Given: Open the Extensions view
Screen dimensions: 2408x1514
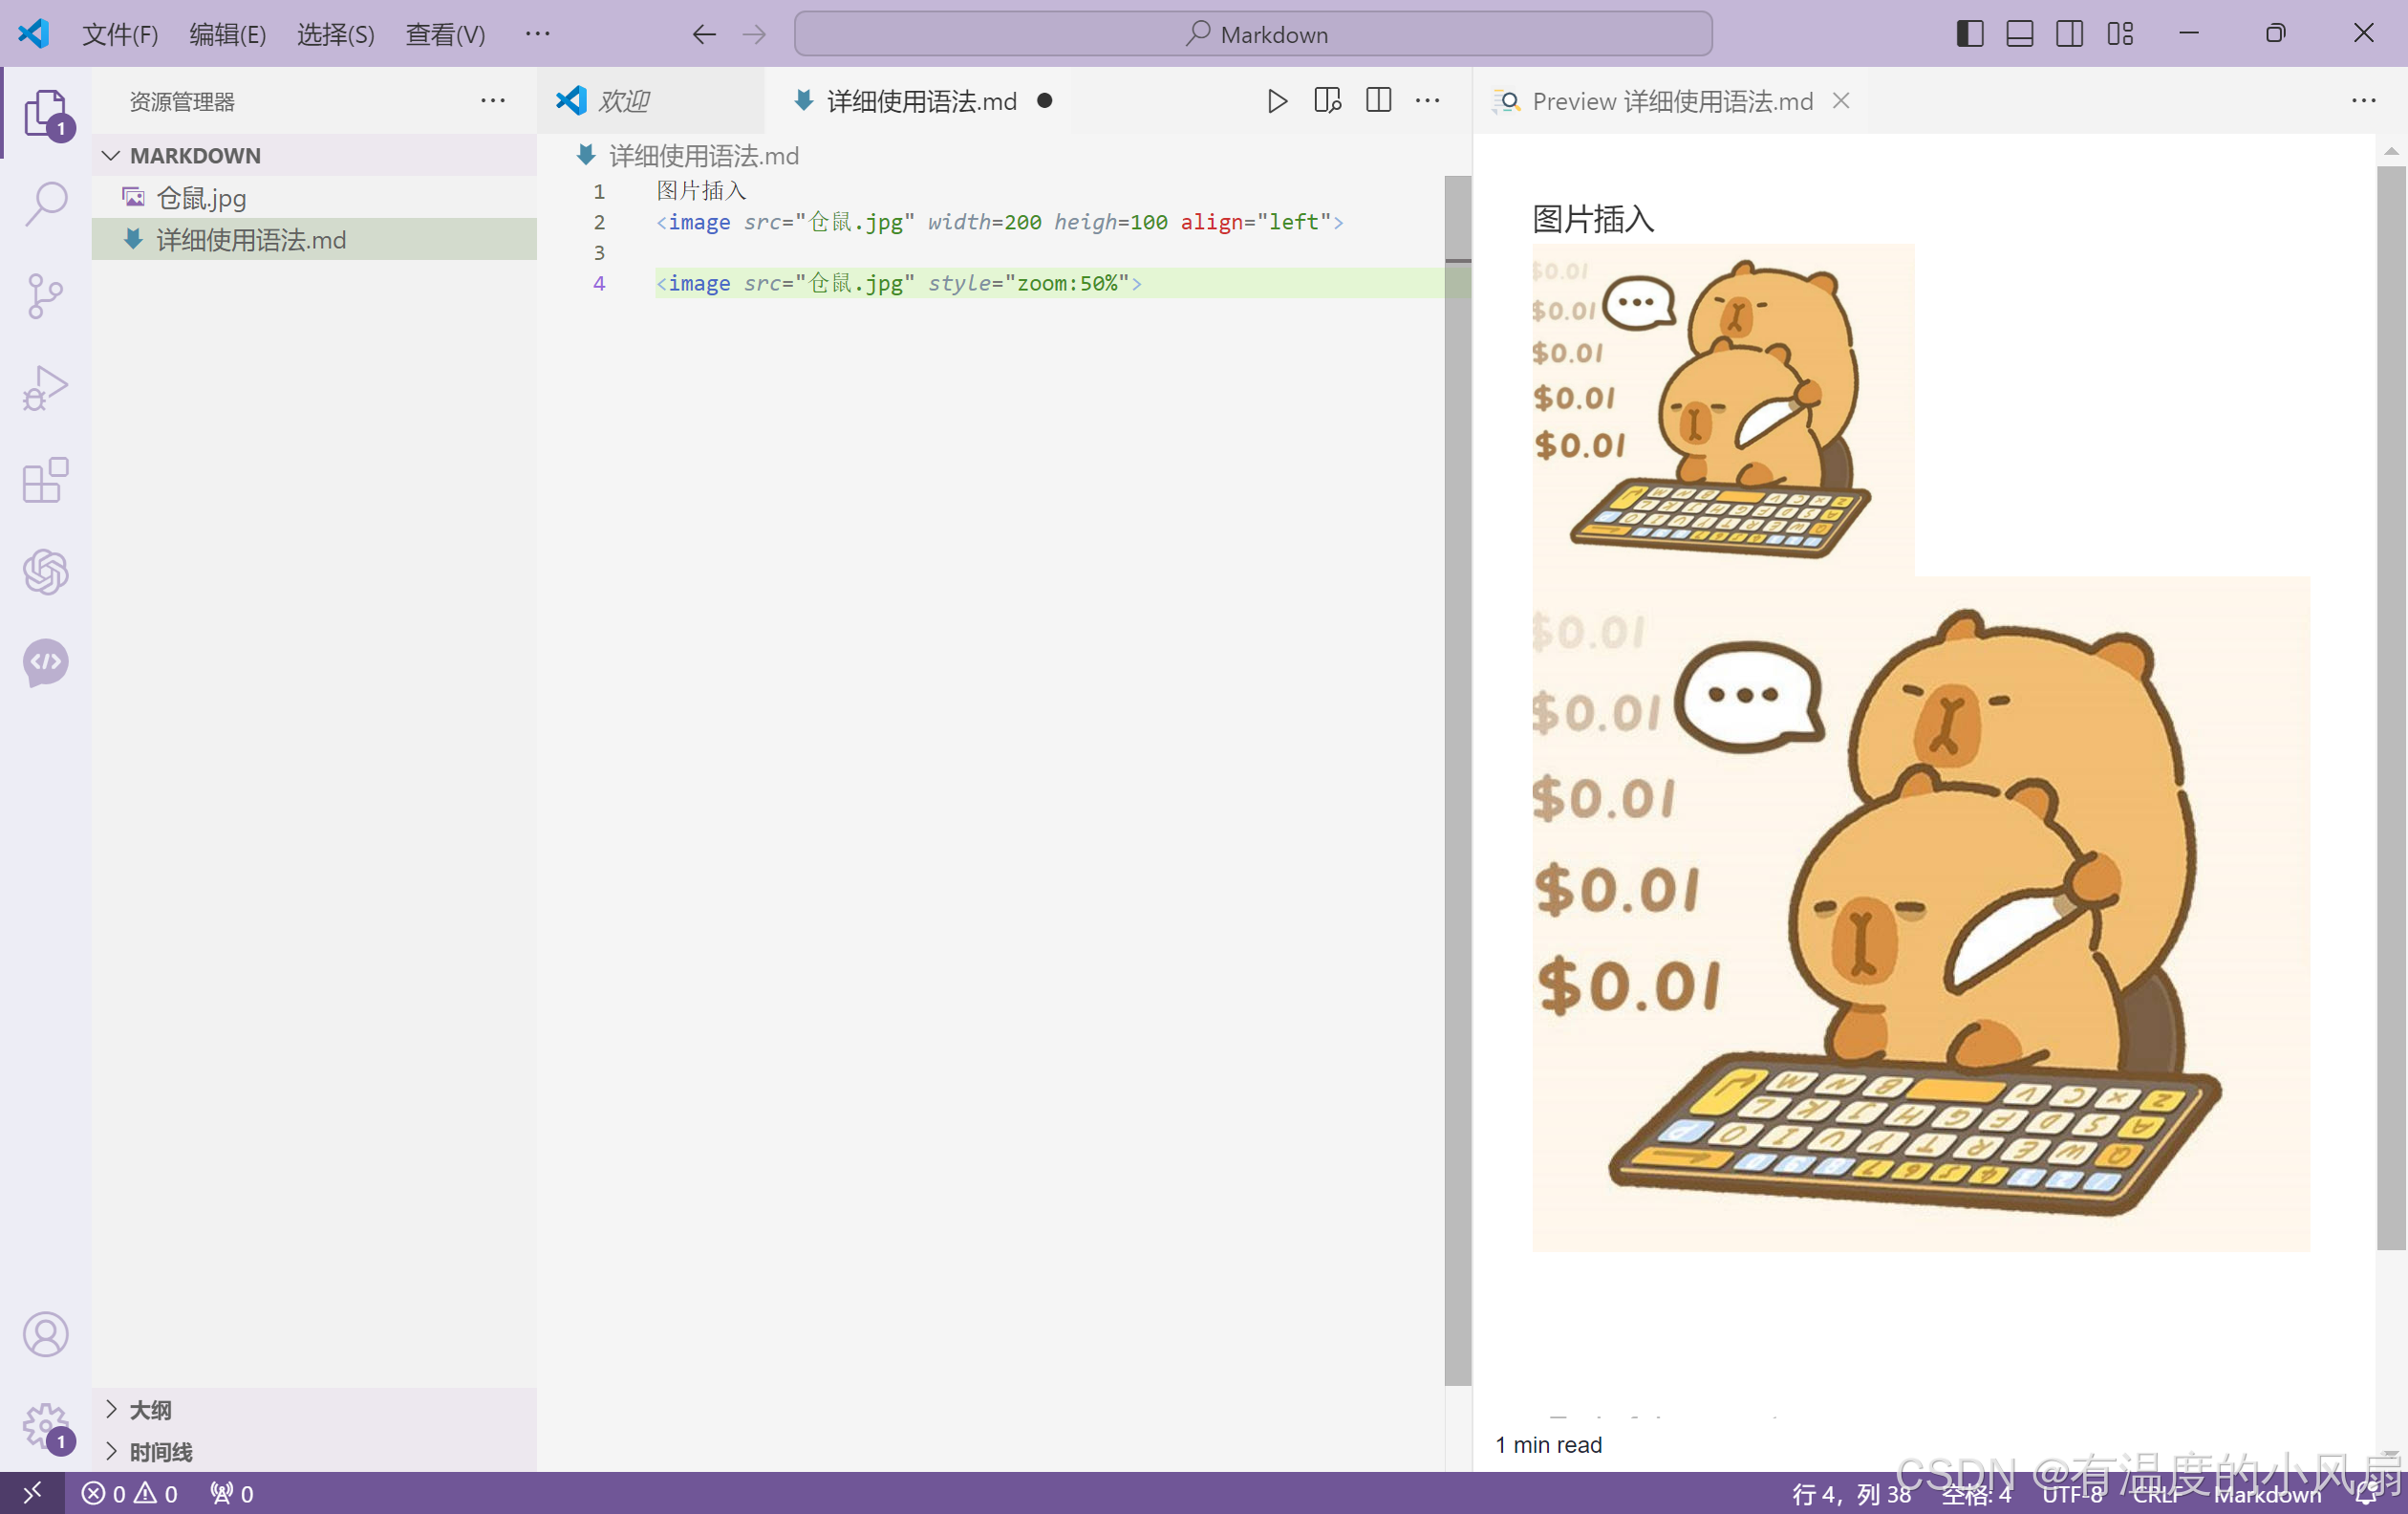Looking at the screenshot, I should [46, 481].
